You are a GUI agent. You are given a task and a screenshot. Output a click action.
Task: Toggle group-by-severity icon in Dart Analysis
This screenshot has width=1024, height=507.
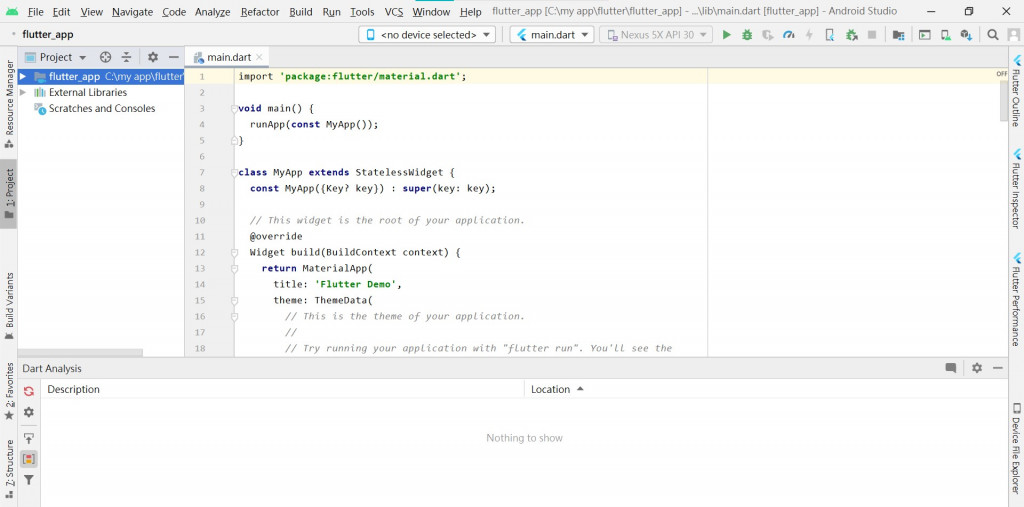click(29, 459)
